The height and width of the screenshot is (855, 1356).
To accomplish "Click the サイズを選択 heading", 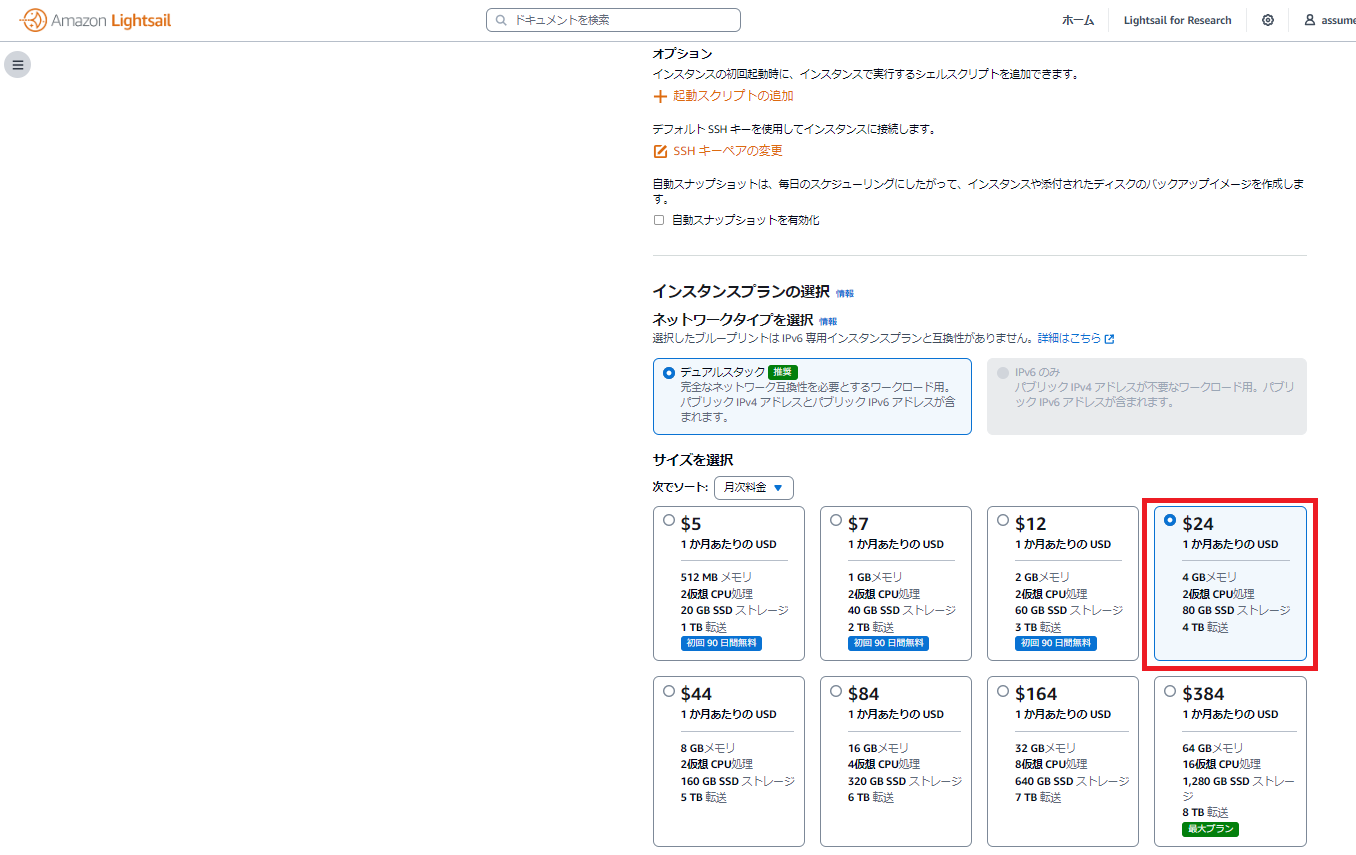I will pyautogui.click(x=693, y=460).
